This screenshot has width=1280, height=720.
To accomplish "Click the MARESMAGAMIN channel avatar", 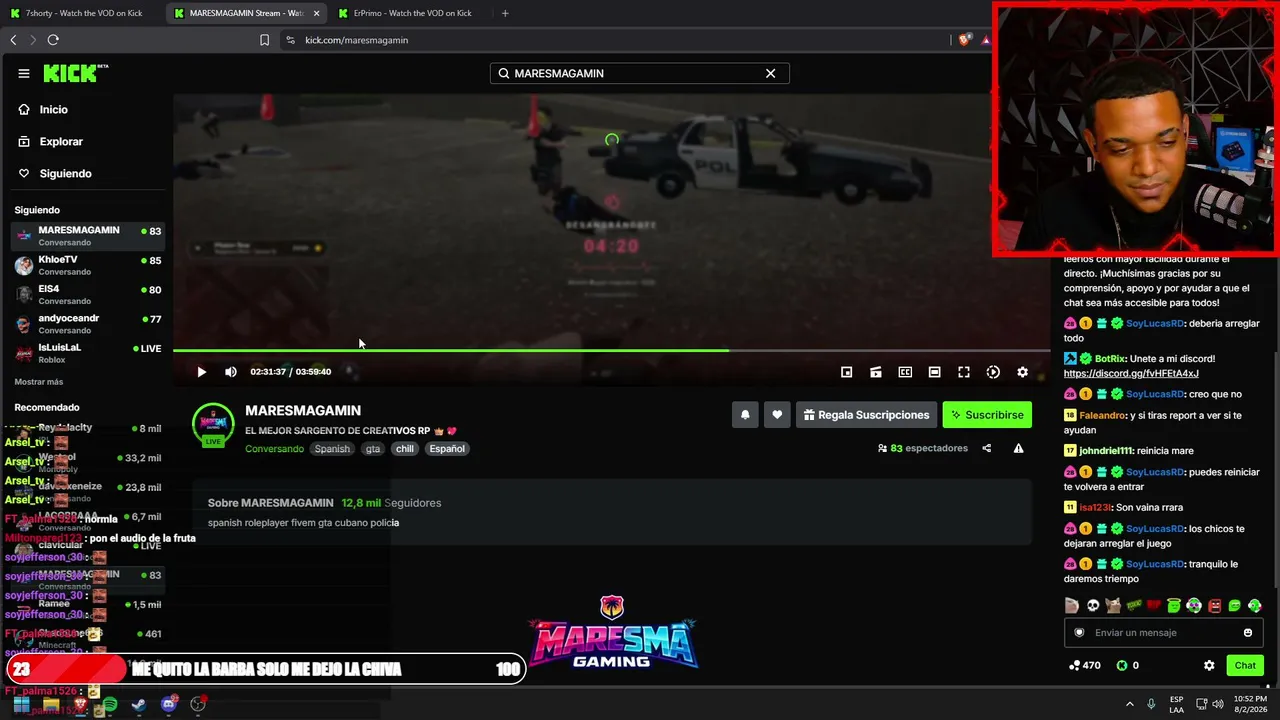I will pyautogui.click(x=213, y=424).
